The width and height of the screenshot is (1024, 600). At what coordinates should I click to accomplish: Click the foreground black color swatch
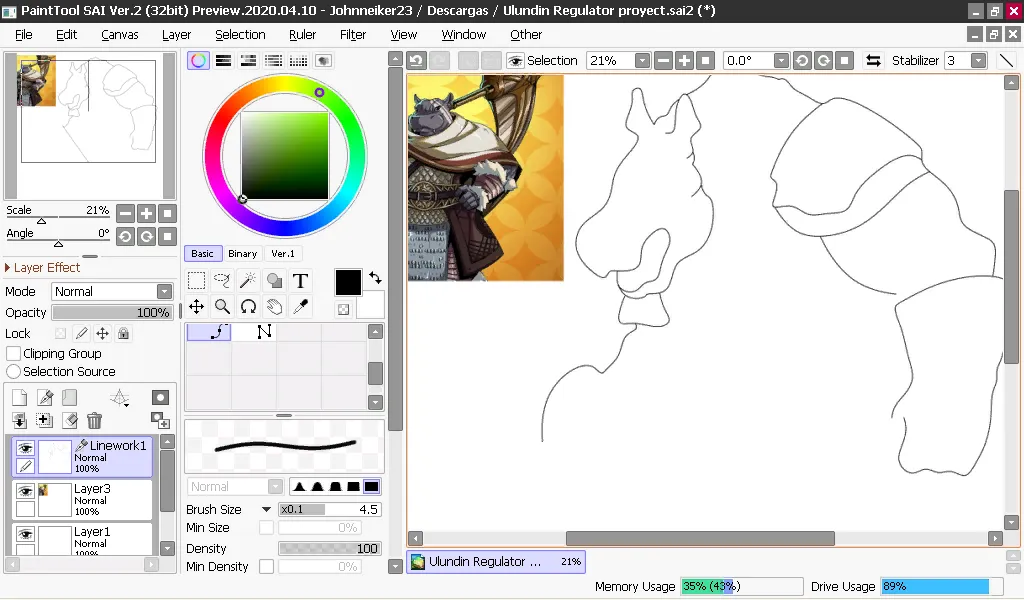[x=348, y=283]
